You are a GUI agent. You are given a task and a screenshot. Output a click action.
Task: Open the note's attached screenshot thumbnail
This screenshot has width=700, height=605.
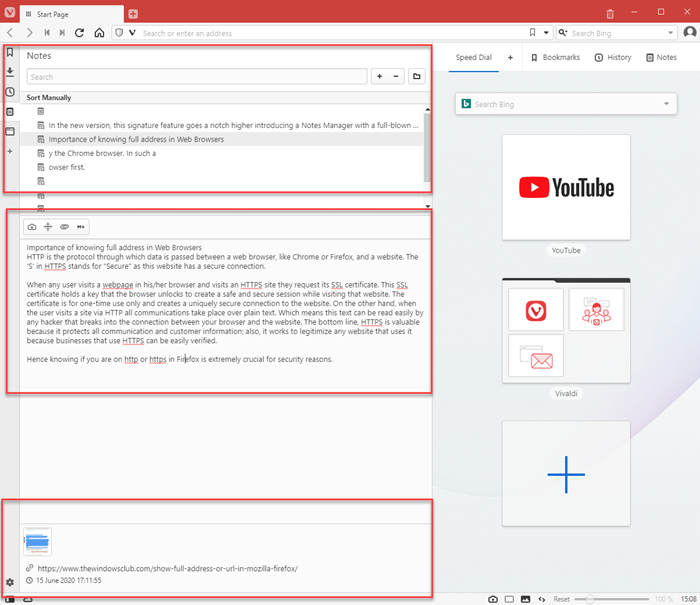coord(38,542)
